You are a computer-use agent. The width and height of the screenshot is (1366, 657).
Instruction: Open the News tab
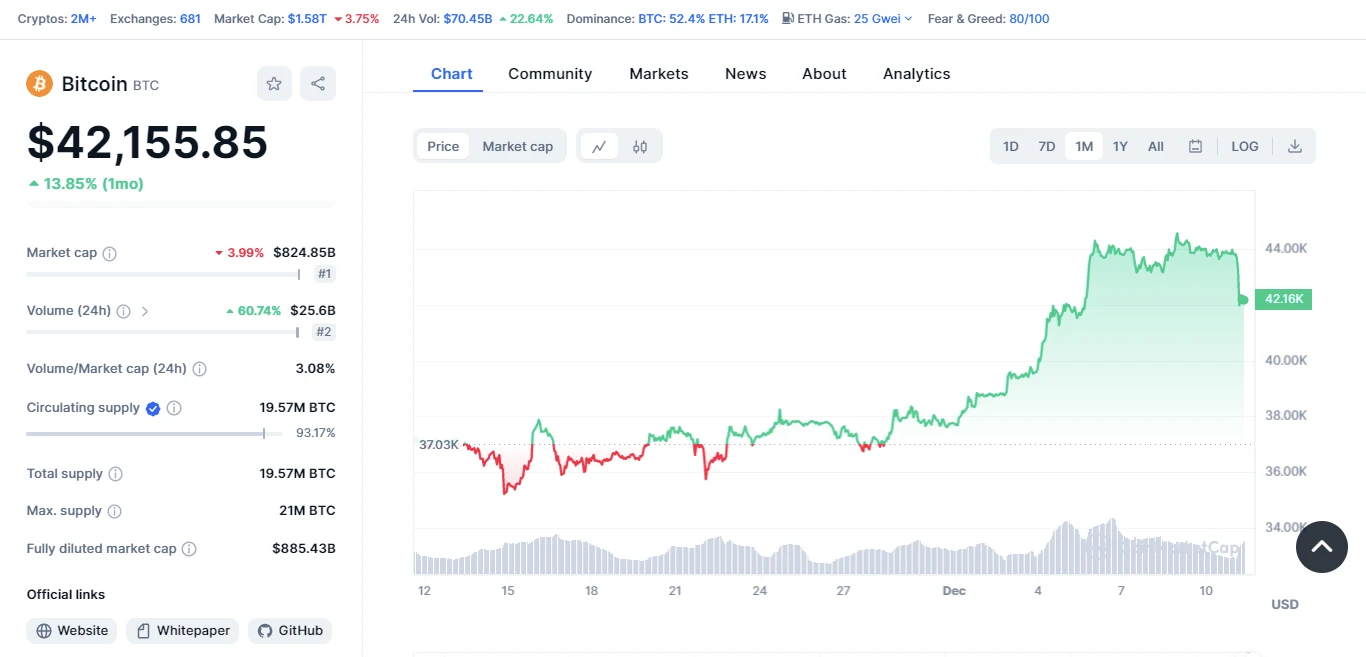[x=746, y=74]
